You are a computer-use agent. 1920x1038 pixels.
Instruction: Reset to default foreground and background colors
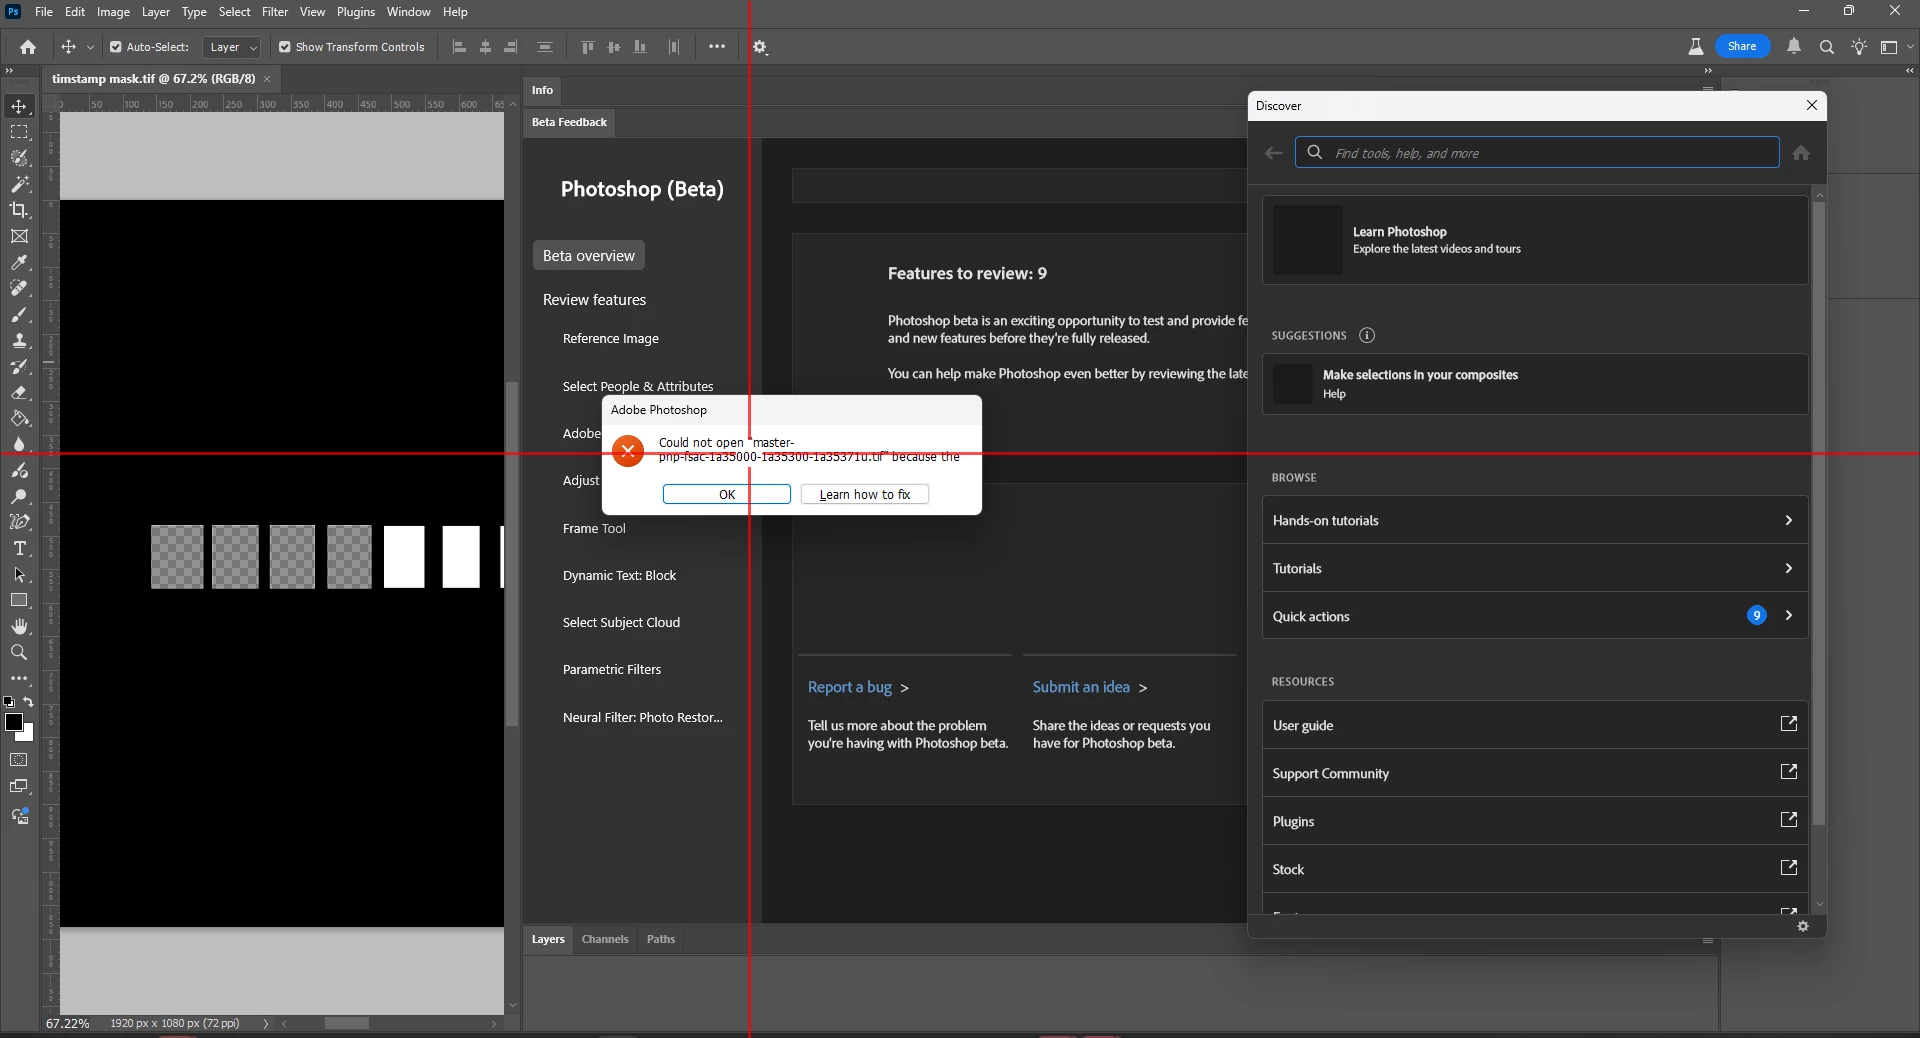tap(9, 702)
